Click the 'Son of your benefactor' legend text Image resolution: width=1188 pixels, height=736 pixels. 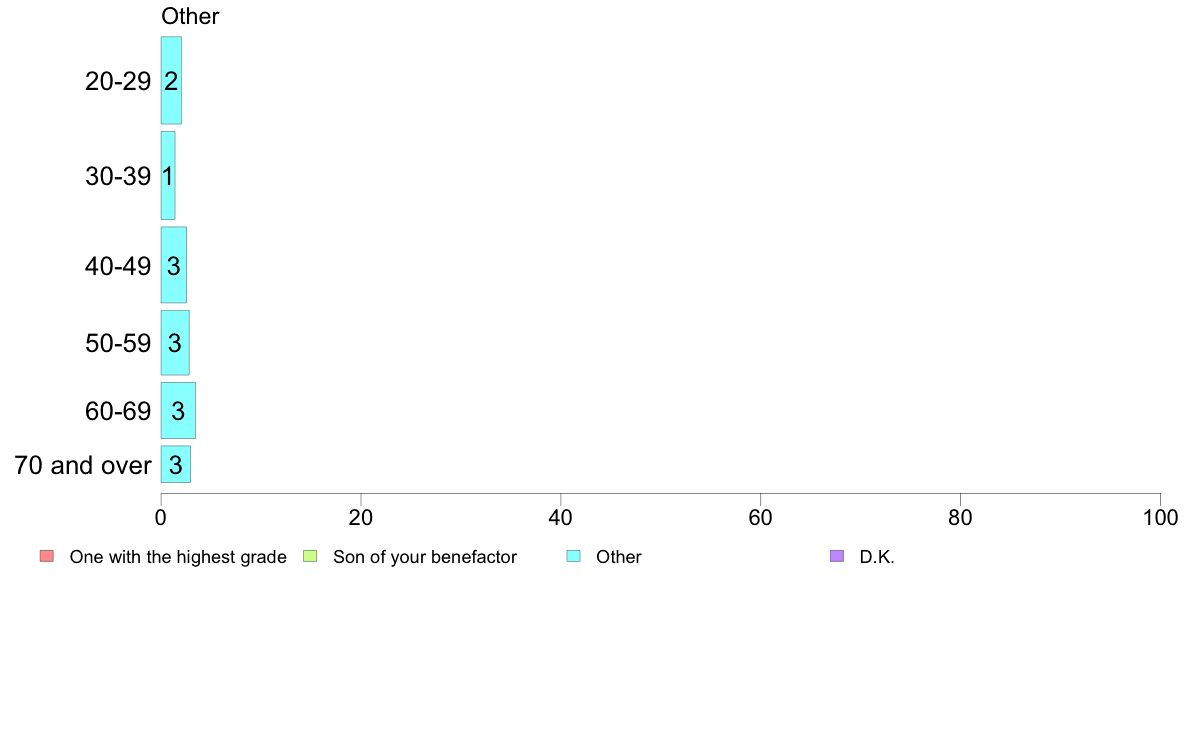425,557
